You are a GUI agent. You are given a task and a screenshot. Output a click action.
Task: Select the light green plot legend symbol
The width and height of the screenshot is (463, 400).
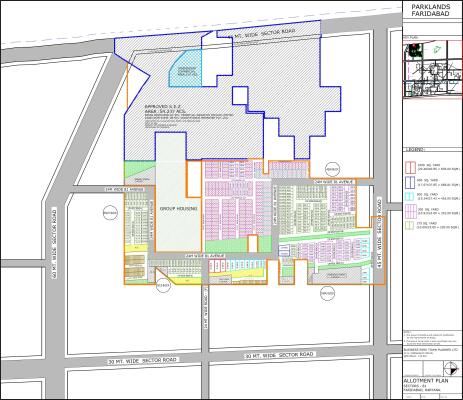click(x=410, y=225)
